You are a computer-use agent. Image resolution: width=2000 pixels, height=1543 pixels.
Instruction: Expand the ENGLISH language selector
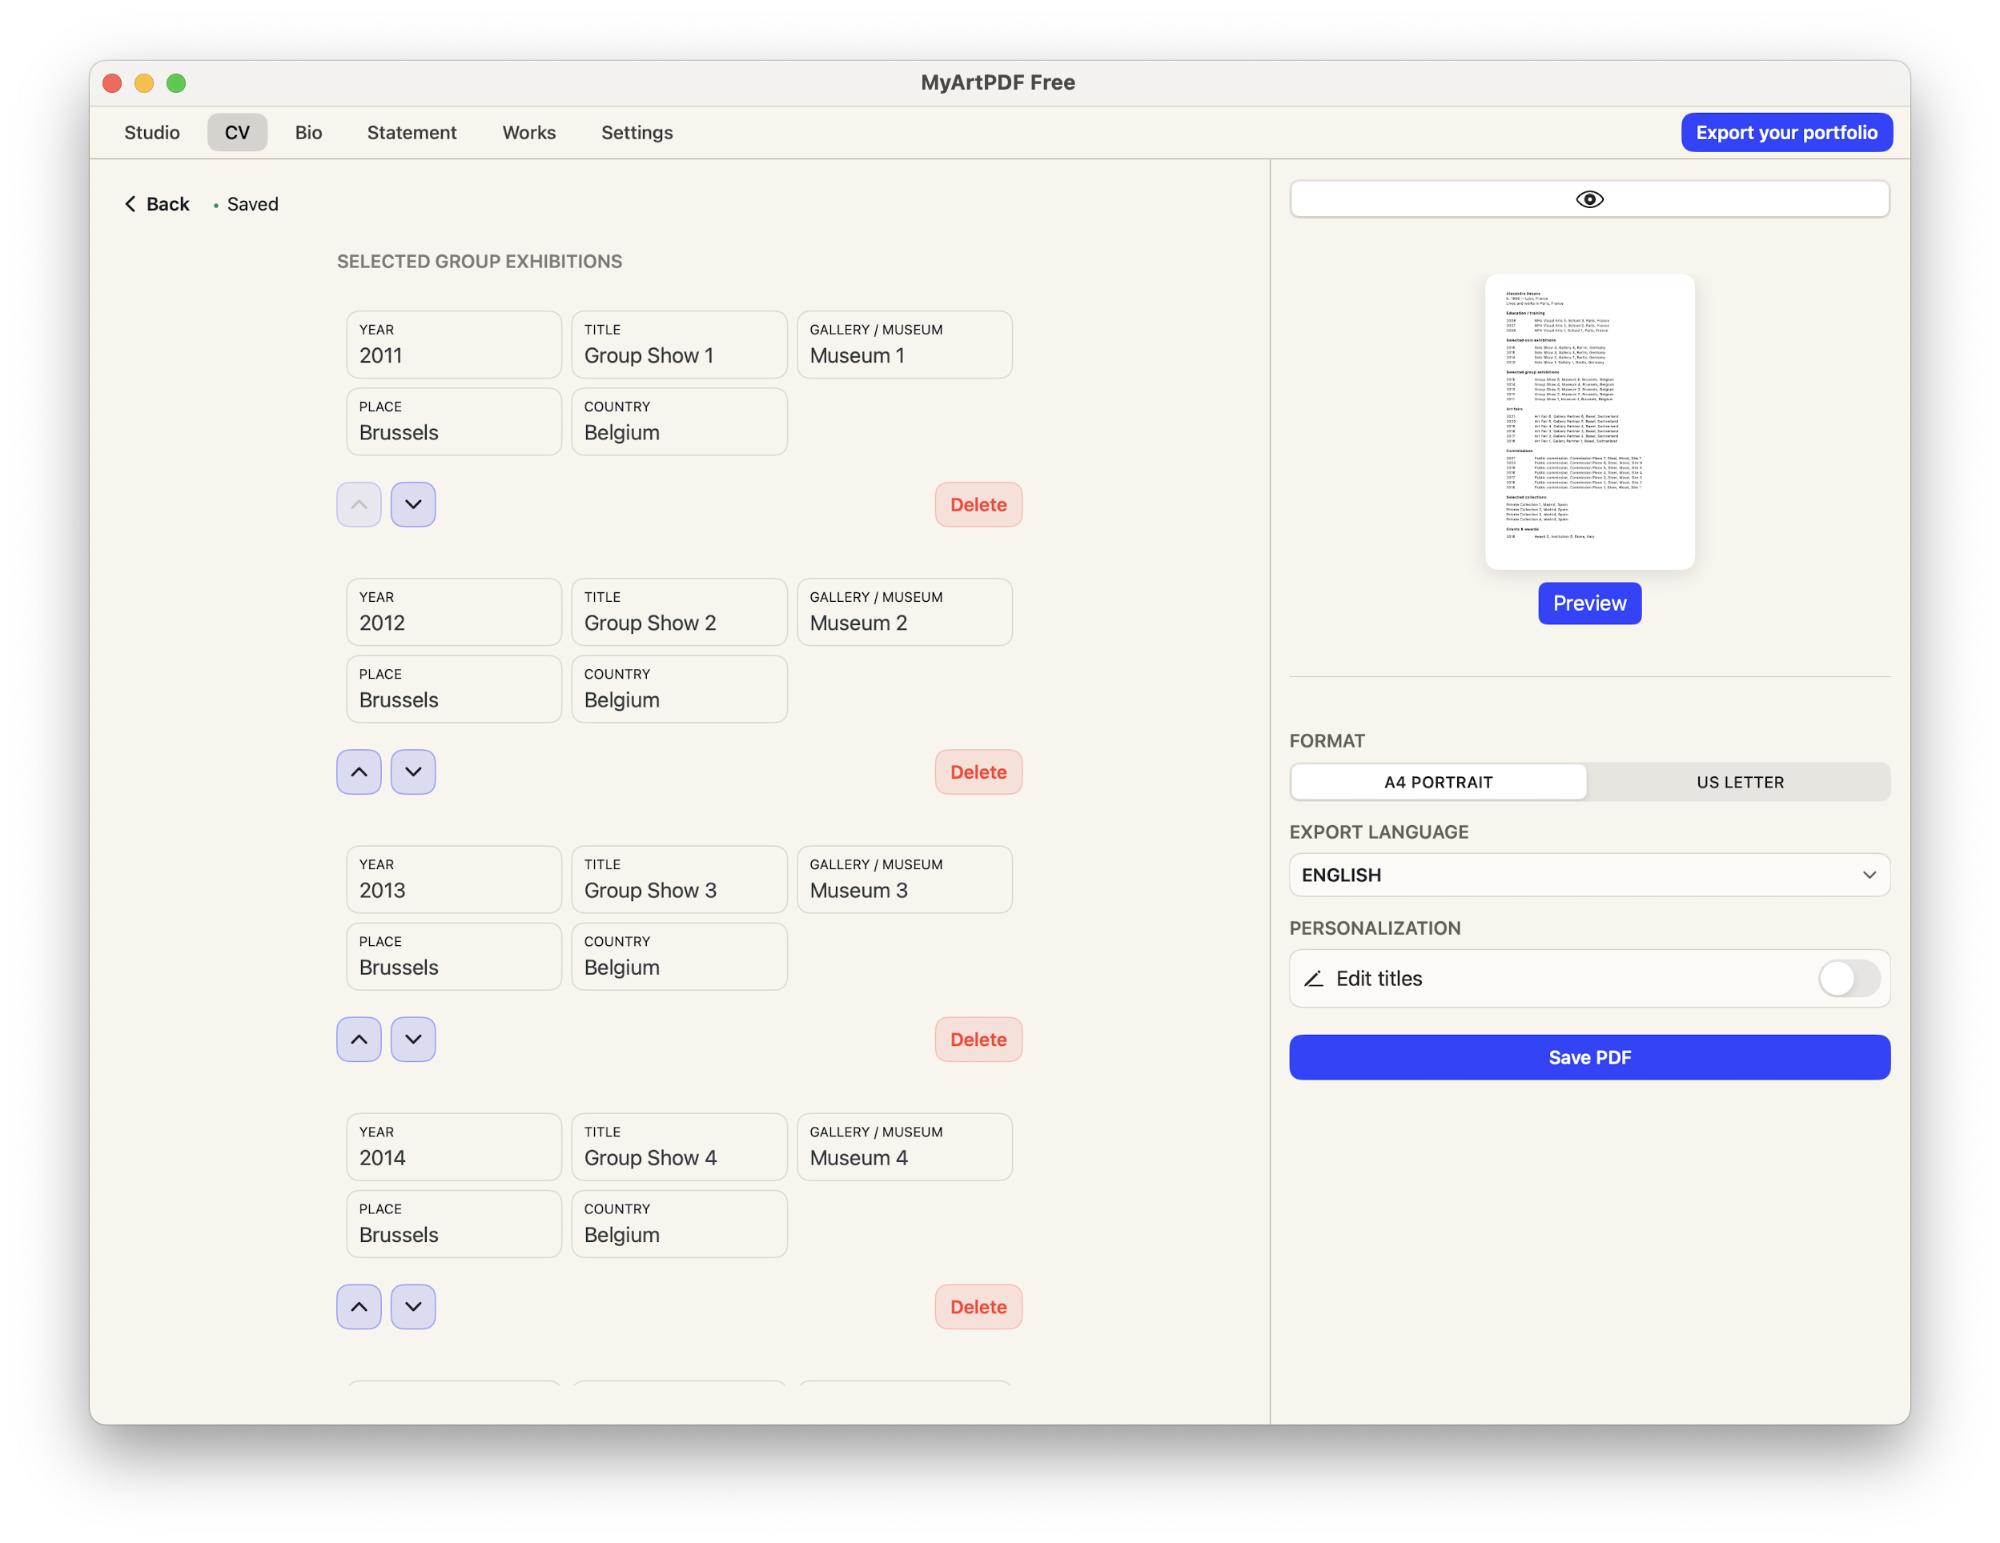1589,874
